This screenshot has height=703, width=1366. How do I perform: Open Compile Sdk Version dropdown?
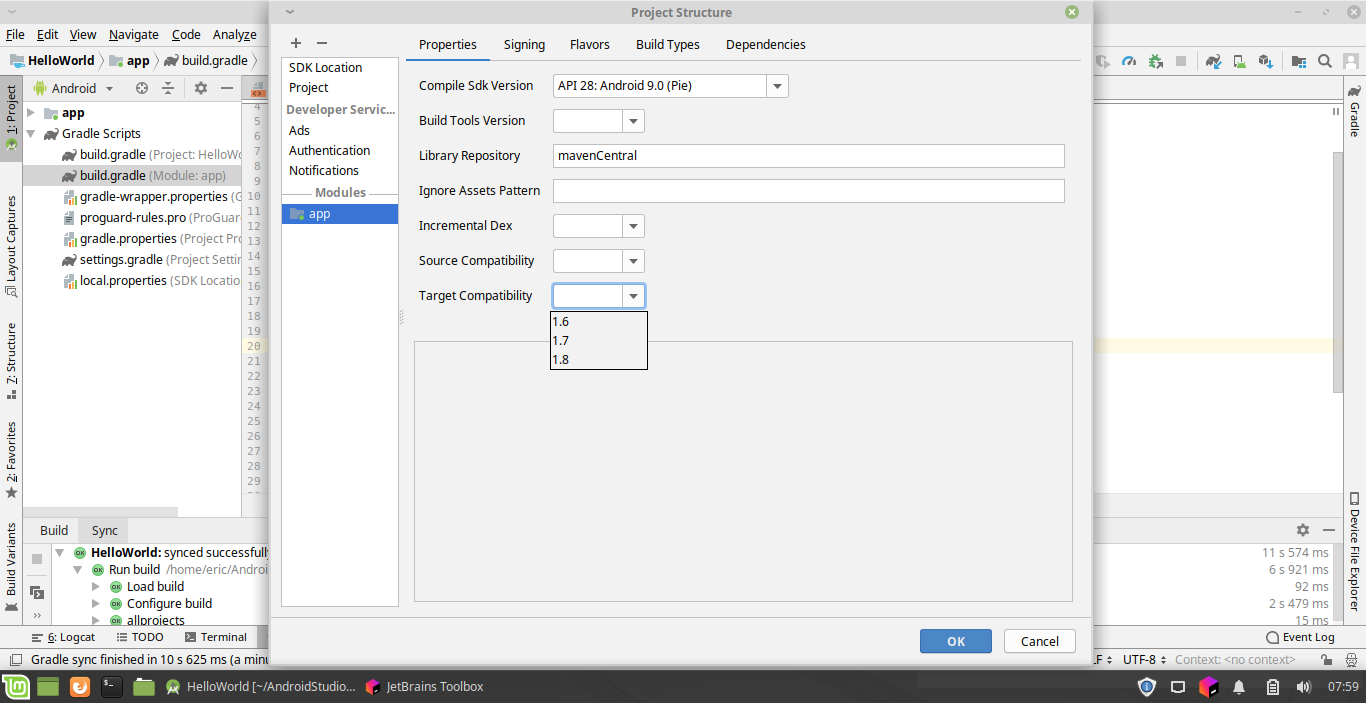pyautogui.click(x=777, y=86)
